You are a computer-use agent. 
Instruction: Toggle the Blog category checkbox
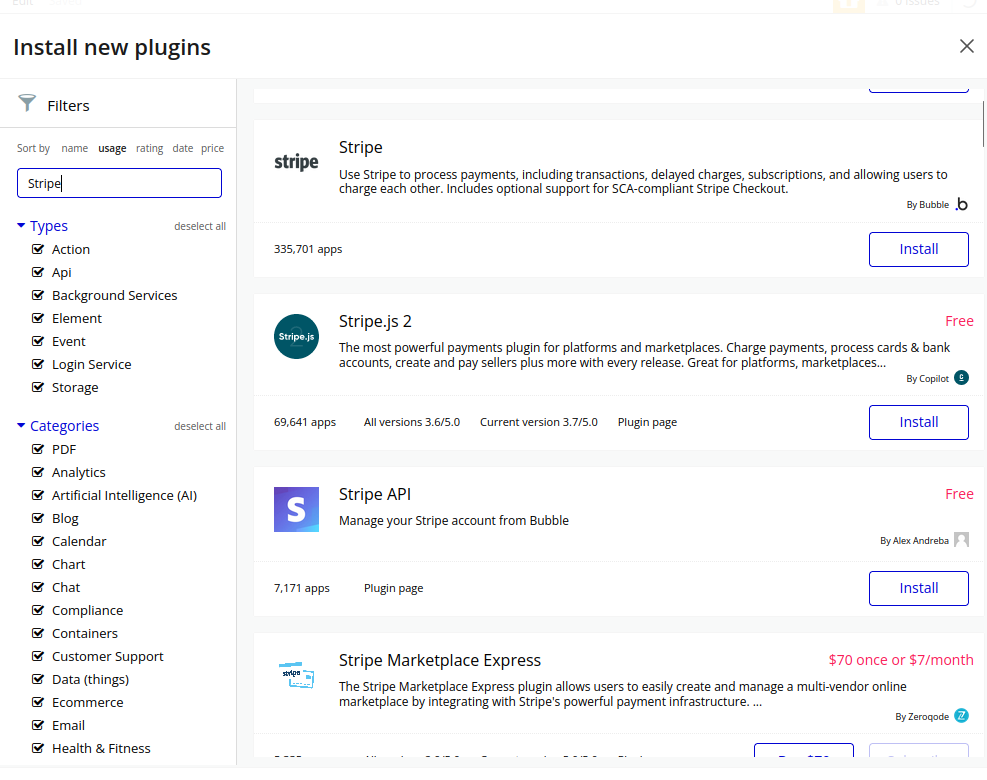click(38, 517)
